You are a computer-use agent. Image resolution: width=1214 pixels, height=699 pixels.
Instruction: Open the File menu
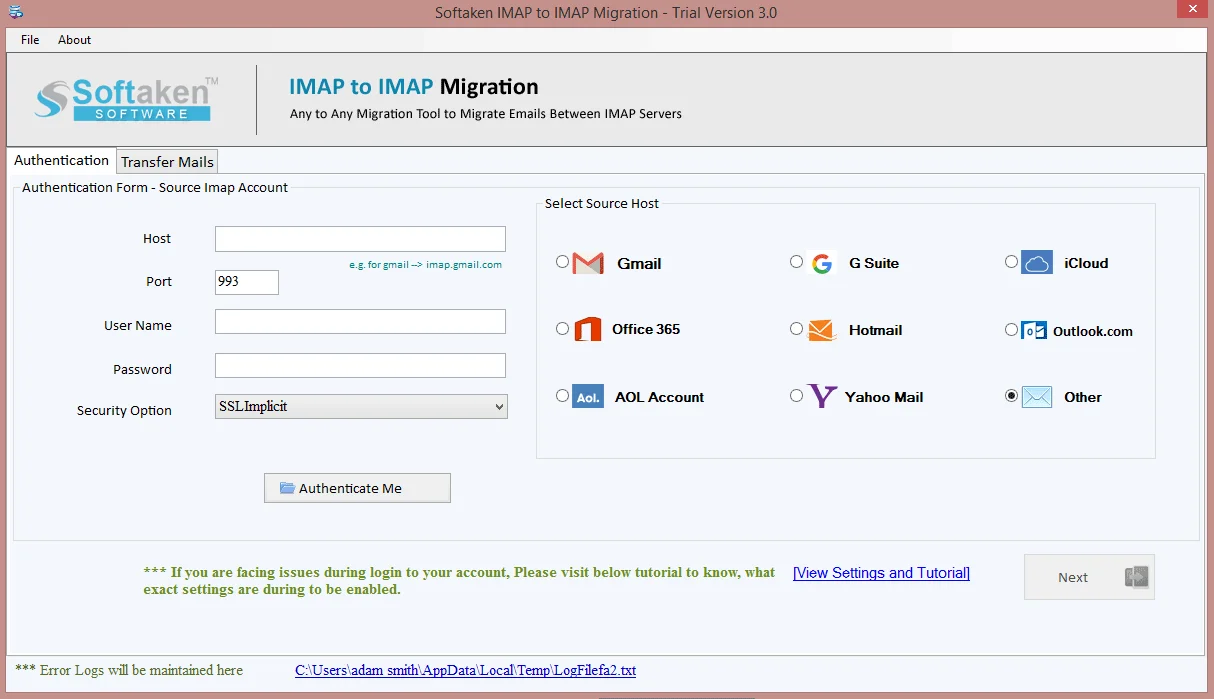point(29,40)
